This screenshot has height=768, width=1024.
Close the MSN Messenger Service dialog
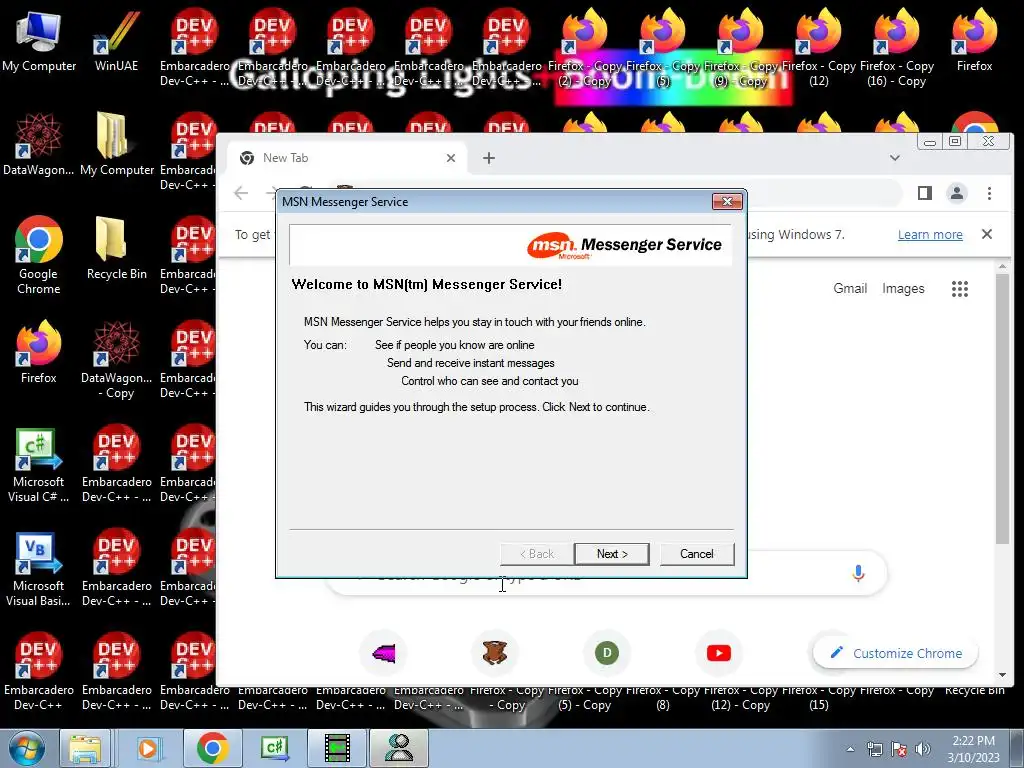pos(727,202)
